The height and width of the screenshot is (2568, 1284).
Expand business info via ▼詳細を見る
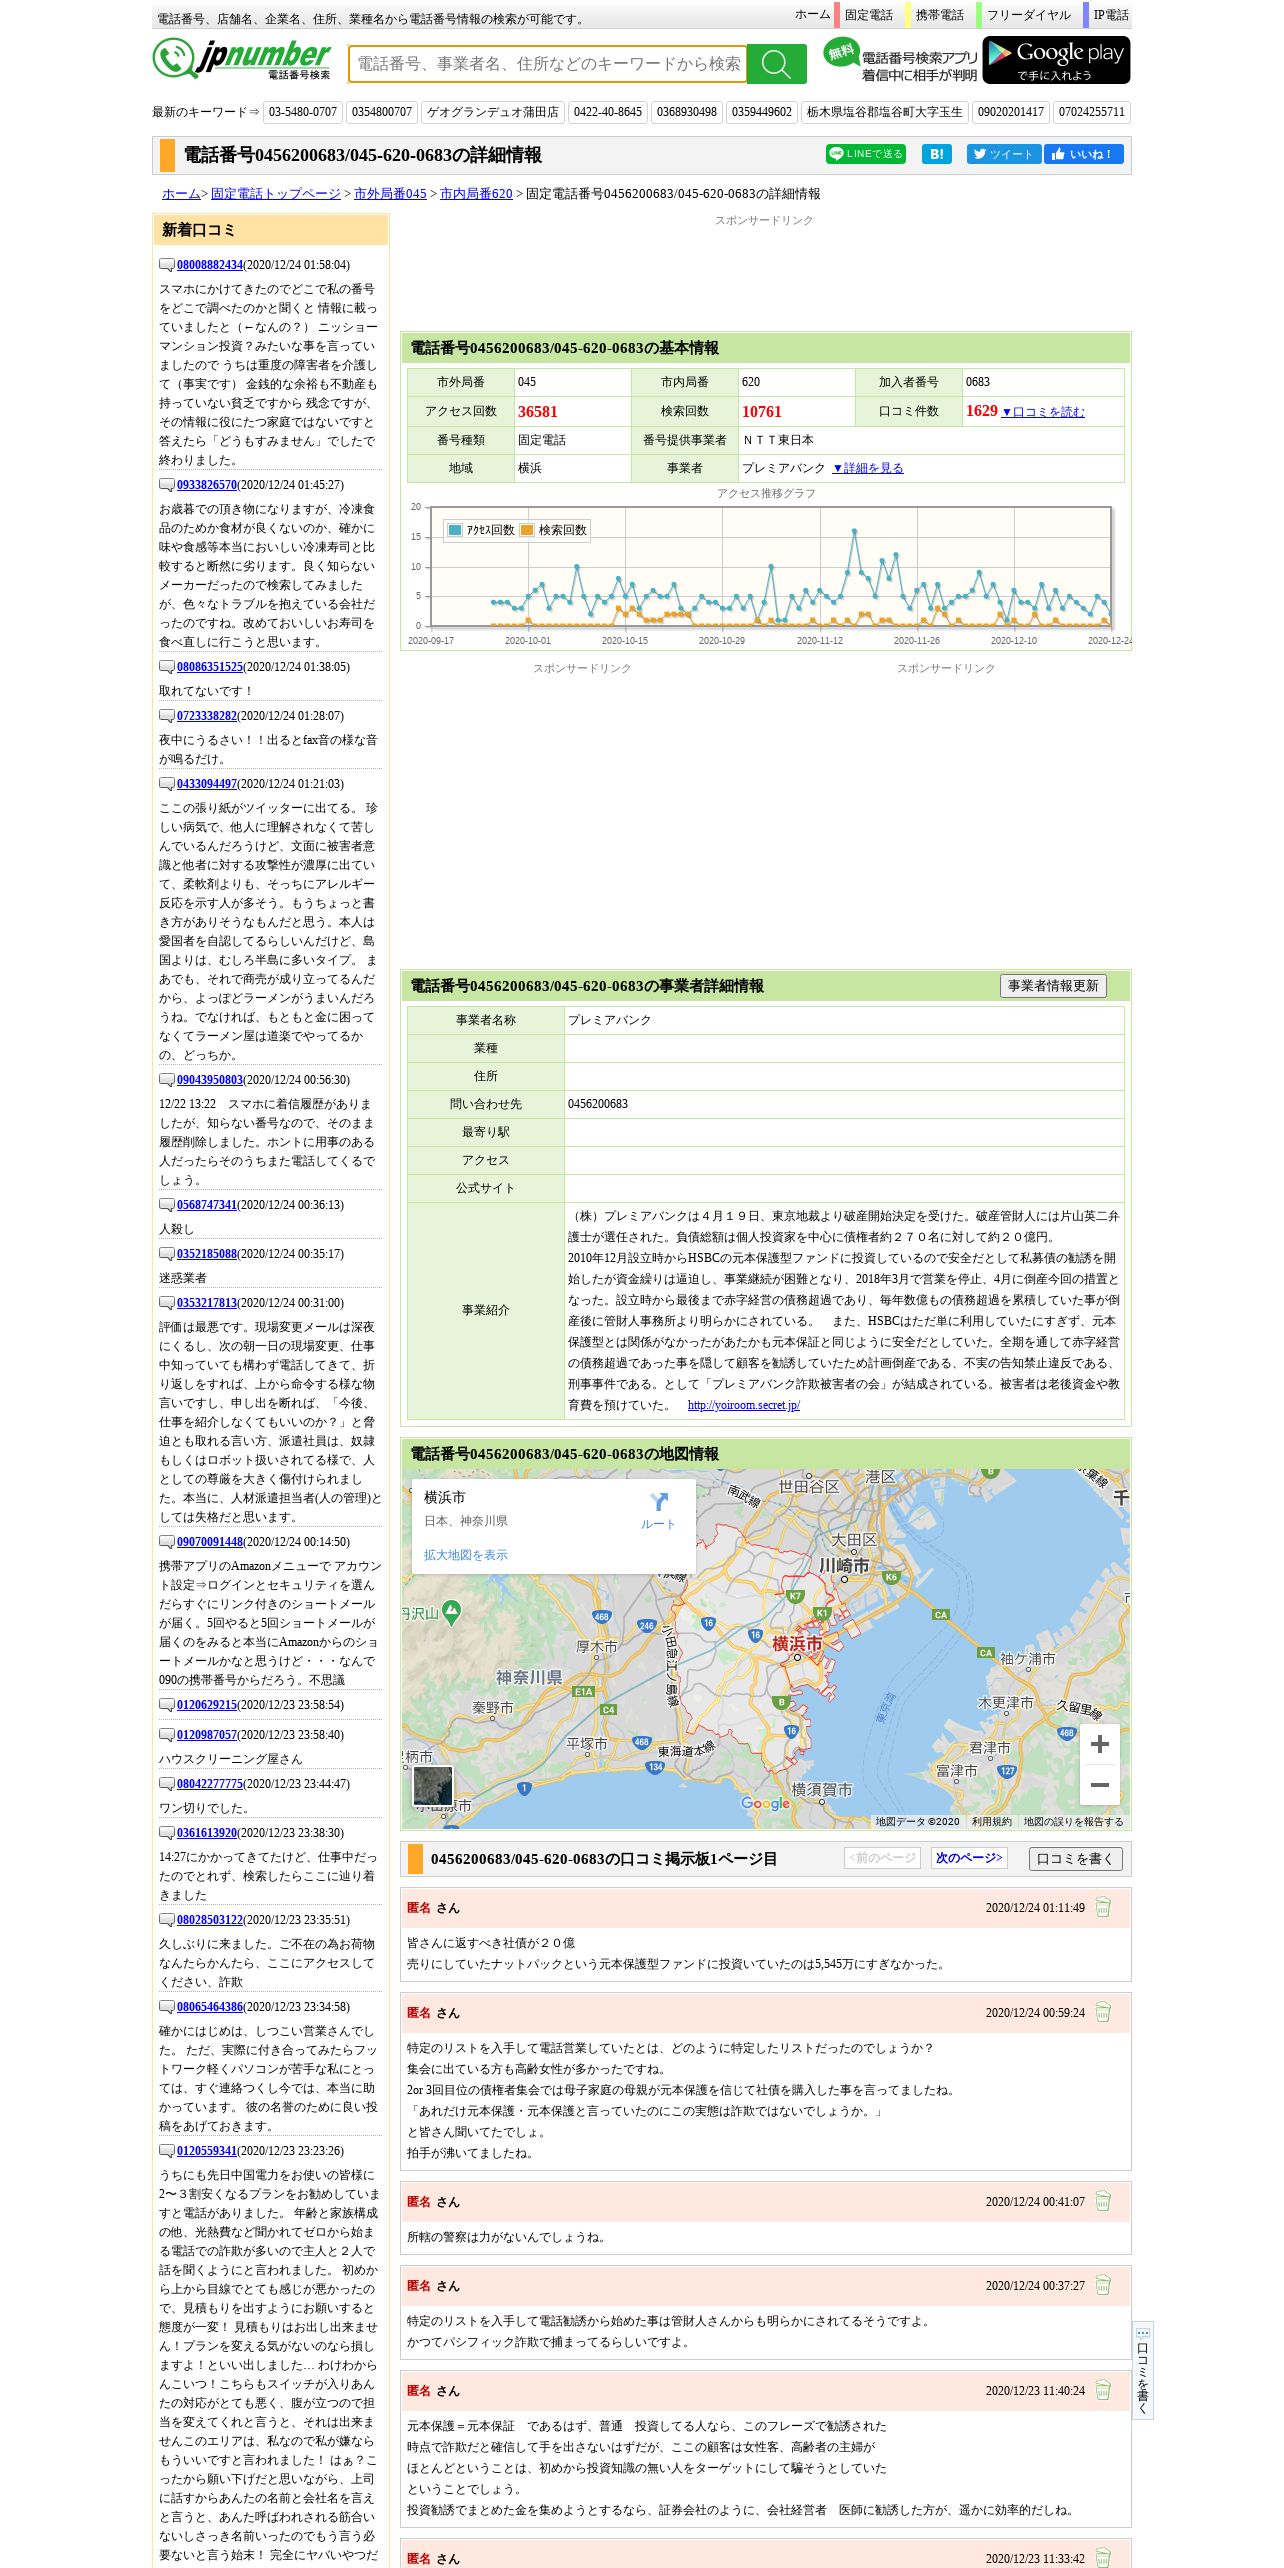(x=868, y=468)
